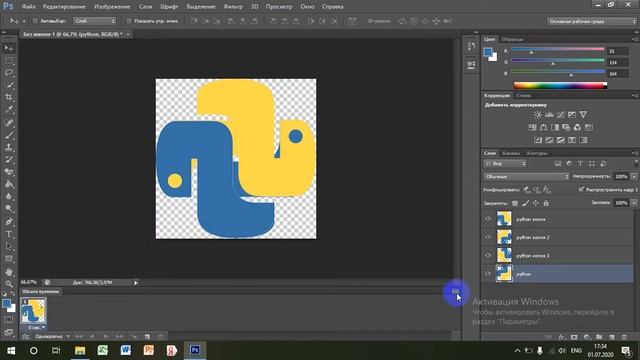Add Curves adjustment icon
The height and width of the screenshot is (360, 640).
point(560,115)
